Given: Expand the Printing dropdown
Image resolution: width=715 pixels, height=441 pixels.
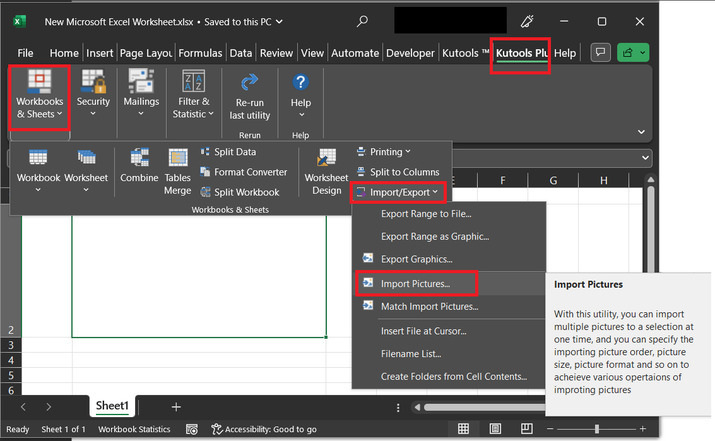Looking at the screenshot, I should [x=384, y=152].
